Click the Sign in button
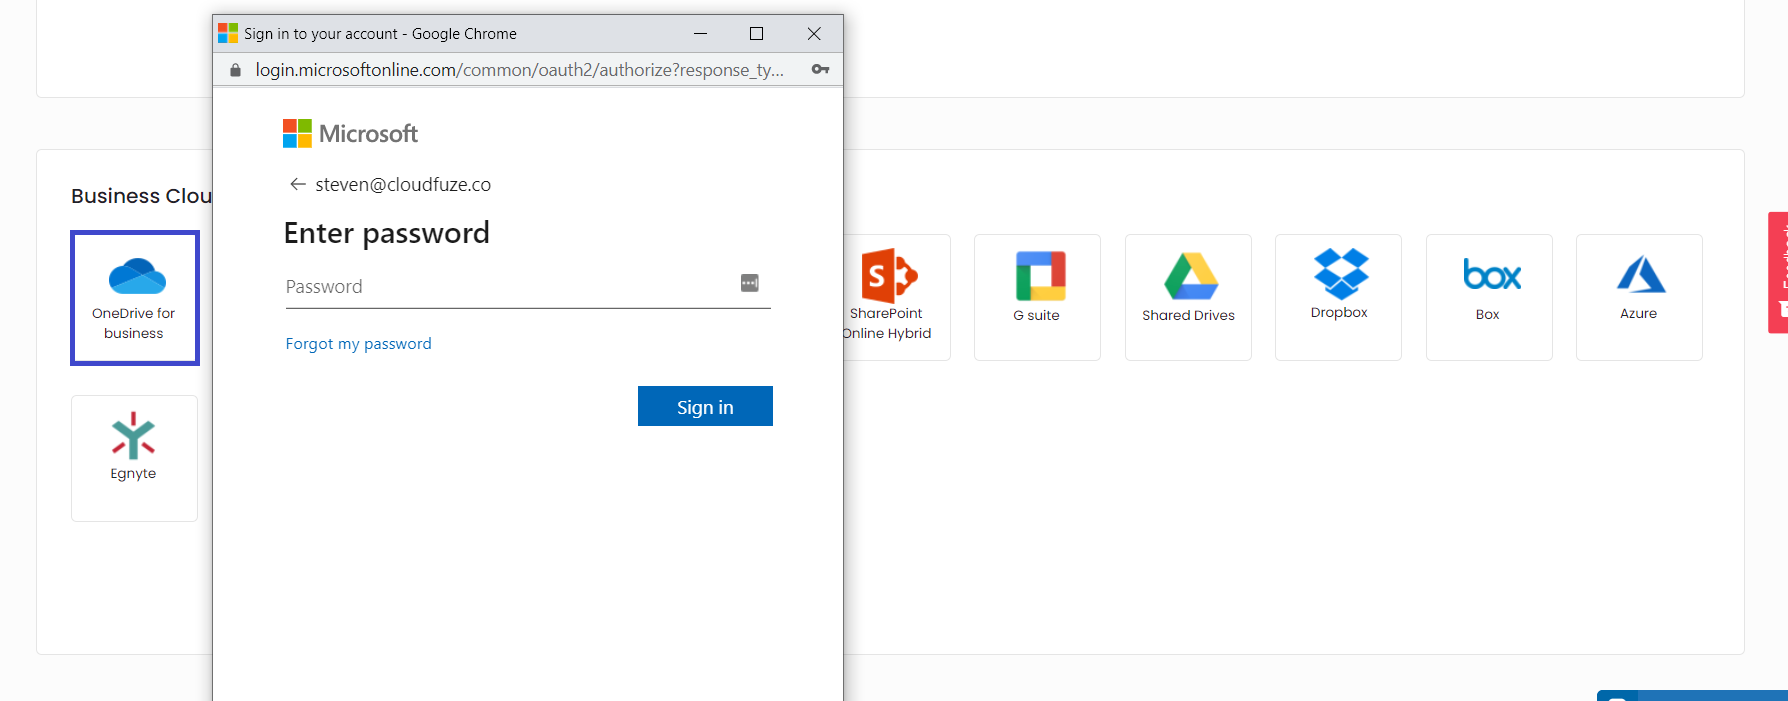 coord(705,406)
